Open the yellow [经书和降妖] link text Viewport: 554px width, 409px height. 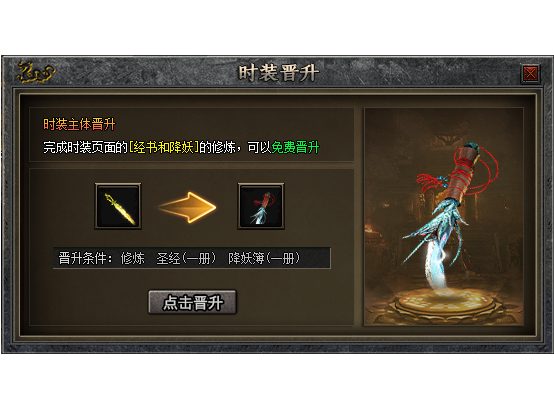164,147
